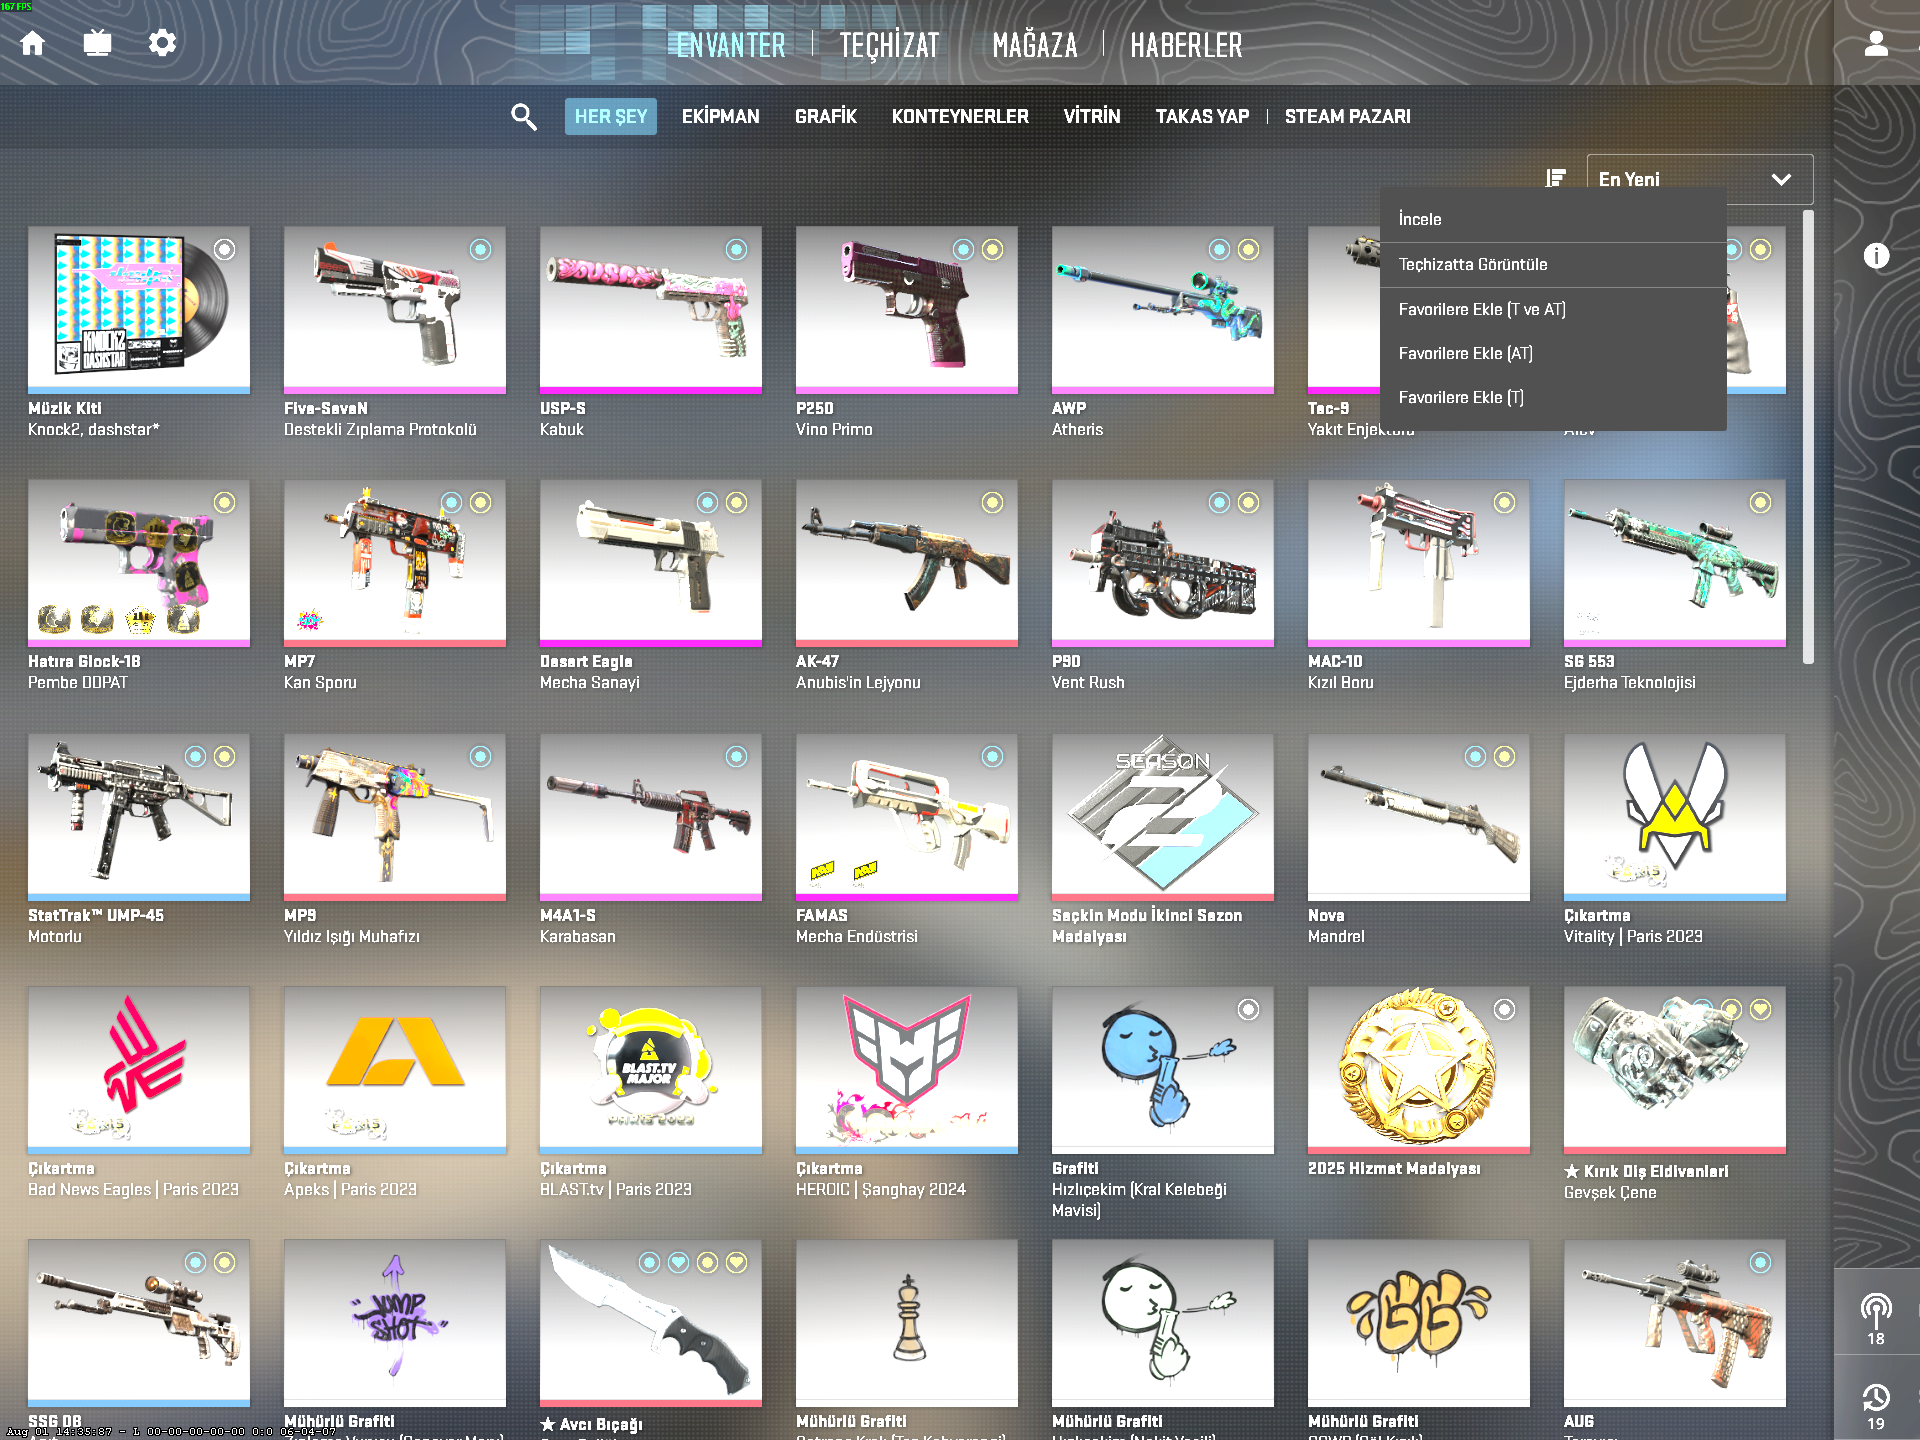
Task: Open the MAĞAZA main tab
Action: tap(1035, 45)
